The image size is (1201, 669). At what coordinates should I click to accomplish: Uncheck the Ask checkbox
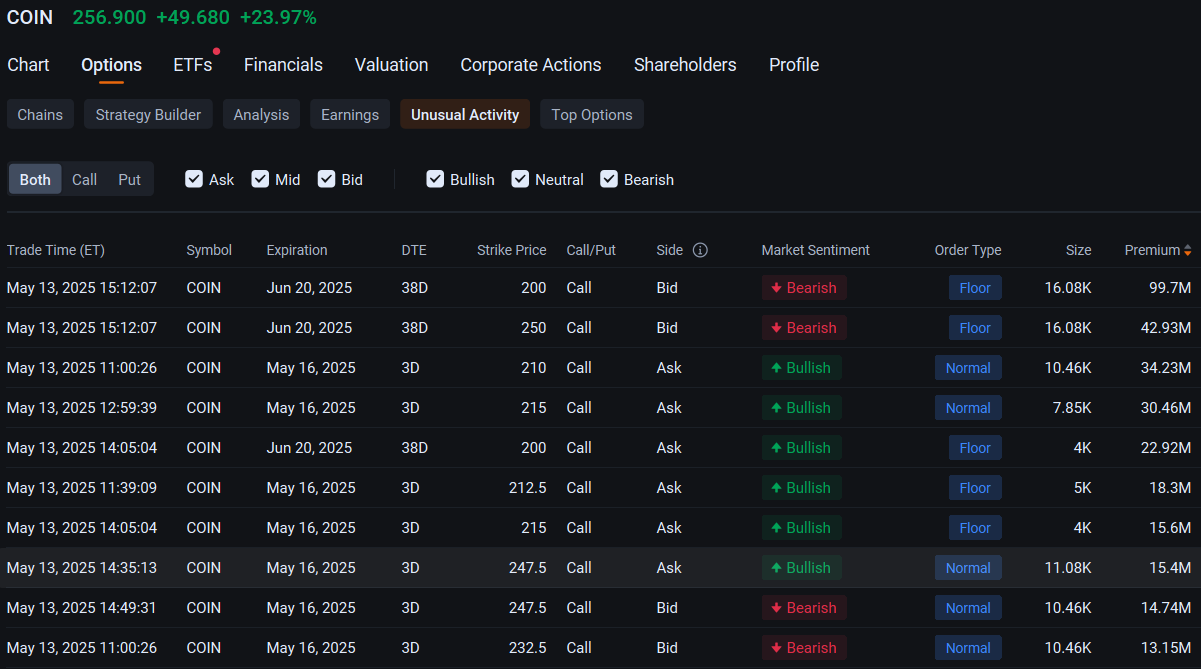click(x=194, y=179)
